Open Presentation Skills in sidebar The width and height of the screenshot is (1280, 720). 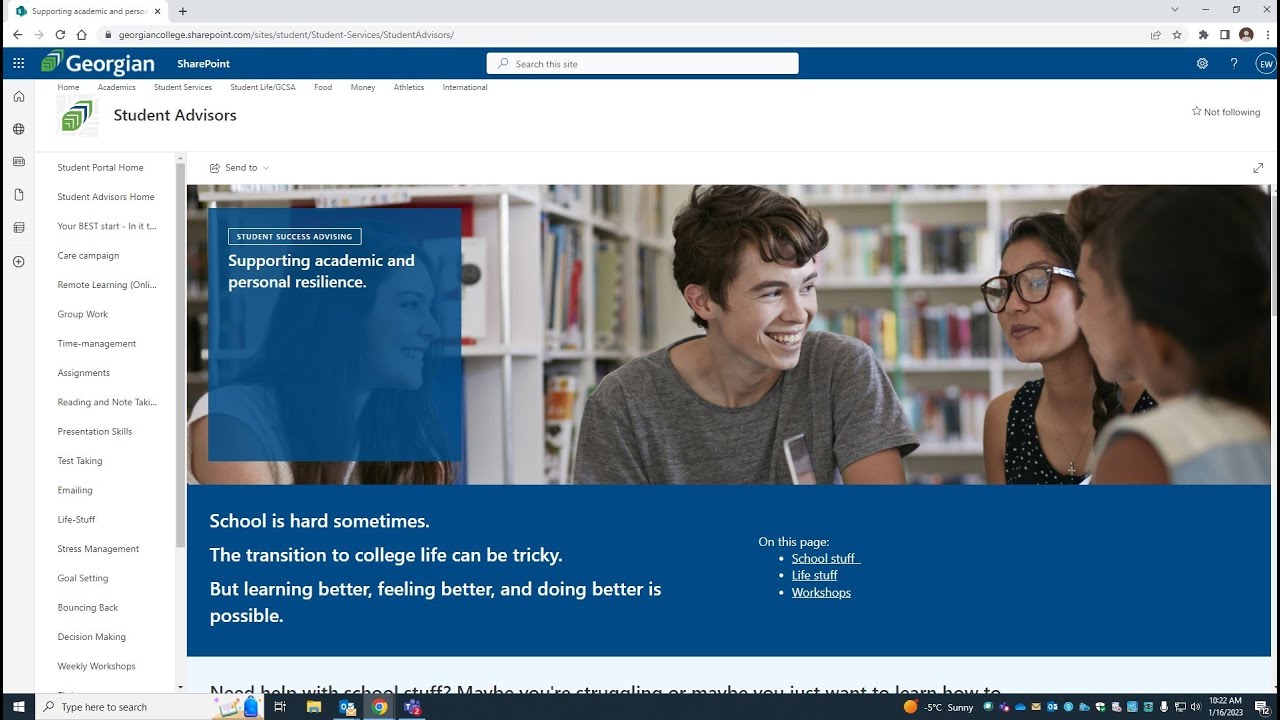95,432
